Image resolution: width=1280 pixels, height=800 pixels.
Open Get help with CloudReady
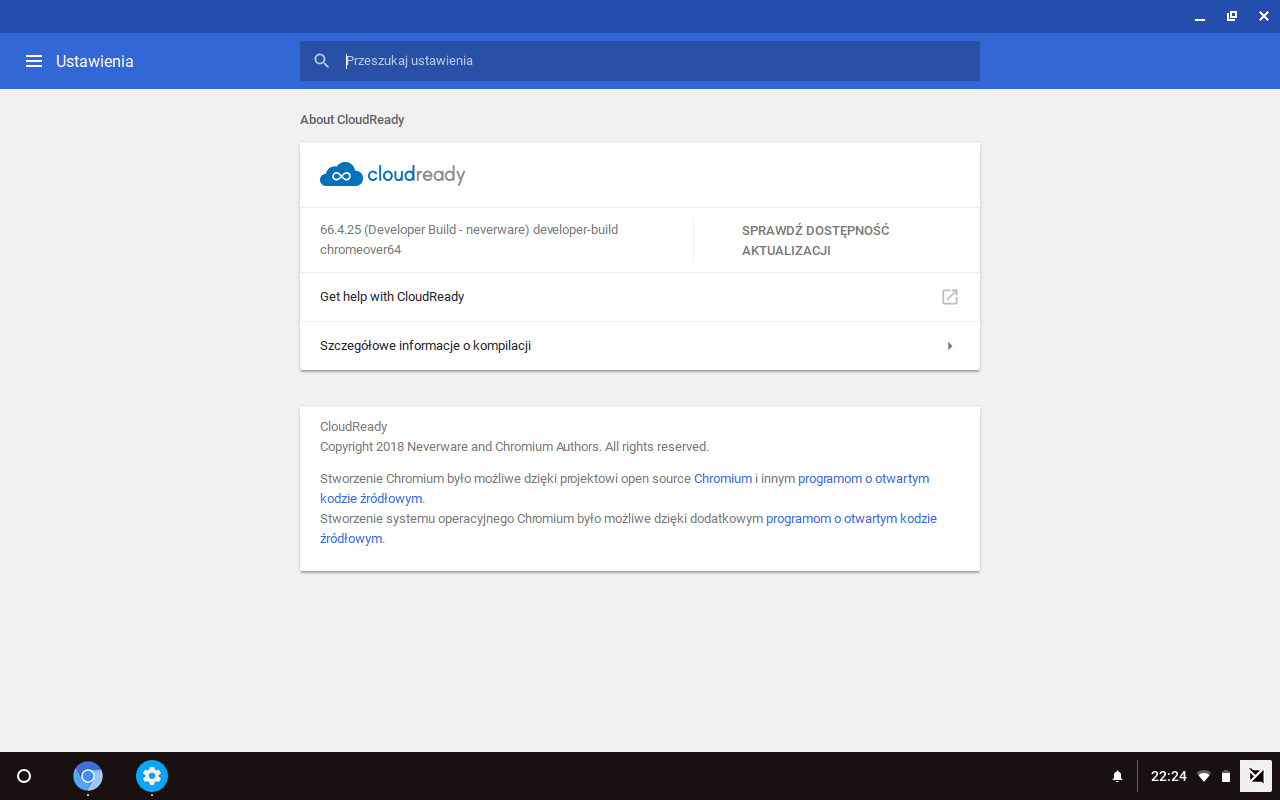pyautogui.click(x=640, y=297)
